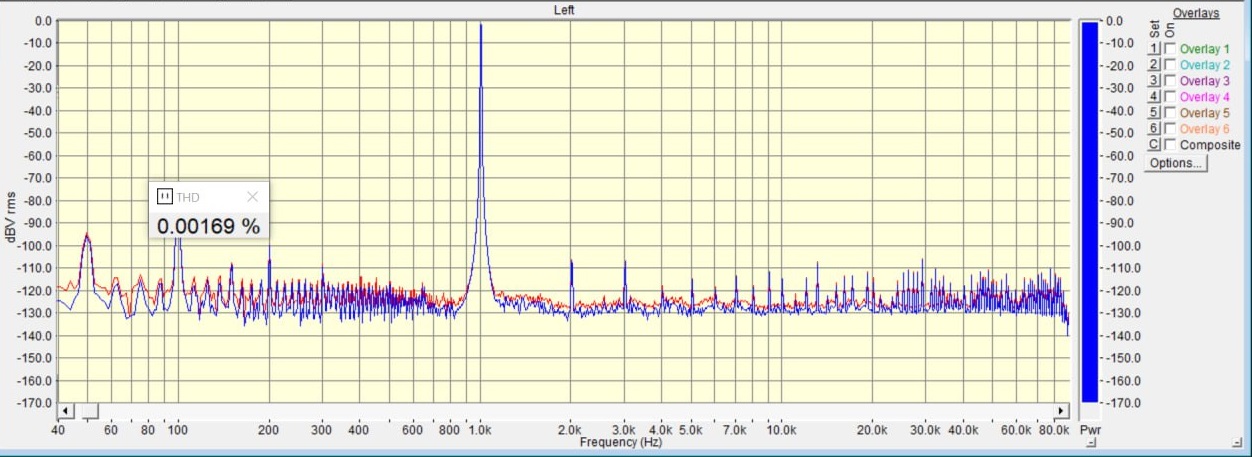Click the Set button 2 for Overlay 2
This screenshot has width=1252, height=457.
pyautogui.click(x=1153, y=65)
